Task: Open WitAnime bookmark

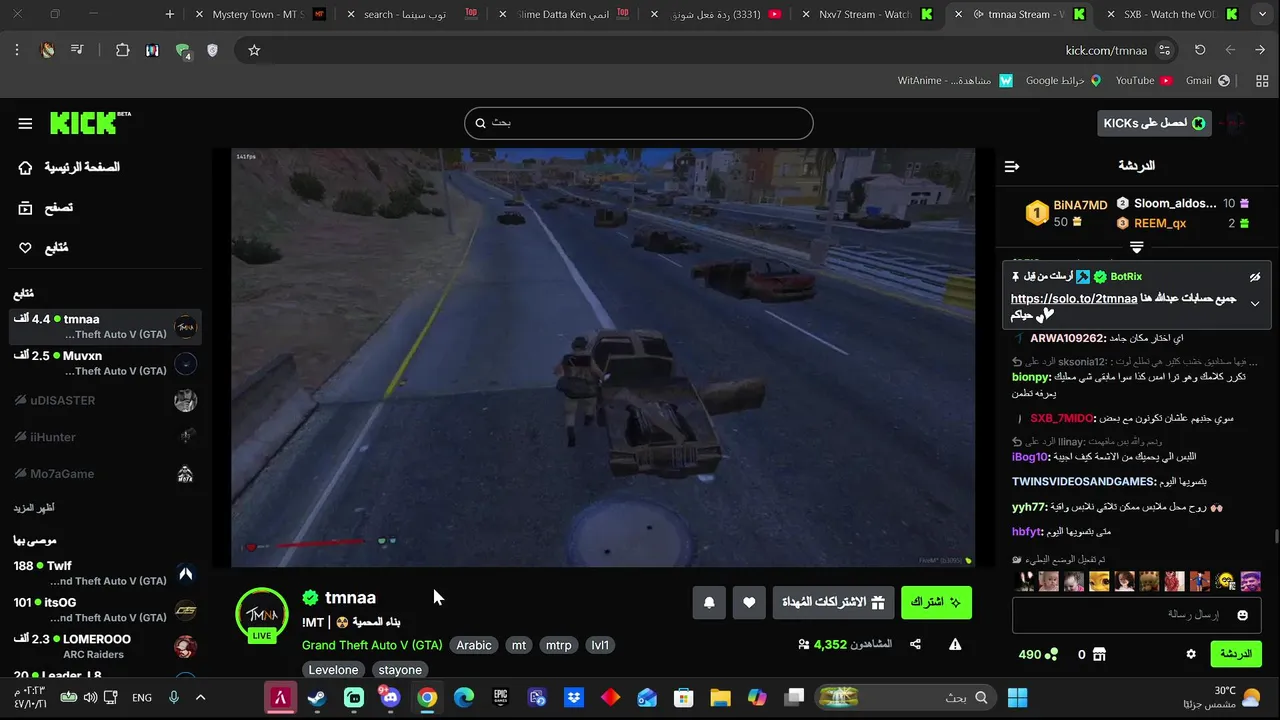Action: pos(955,80)
